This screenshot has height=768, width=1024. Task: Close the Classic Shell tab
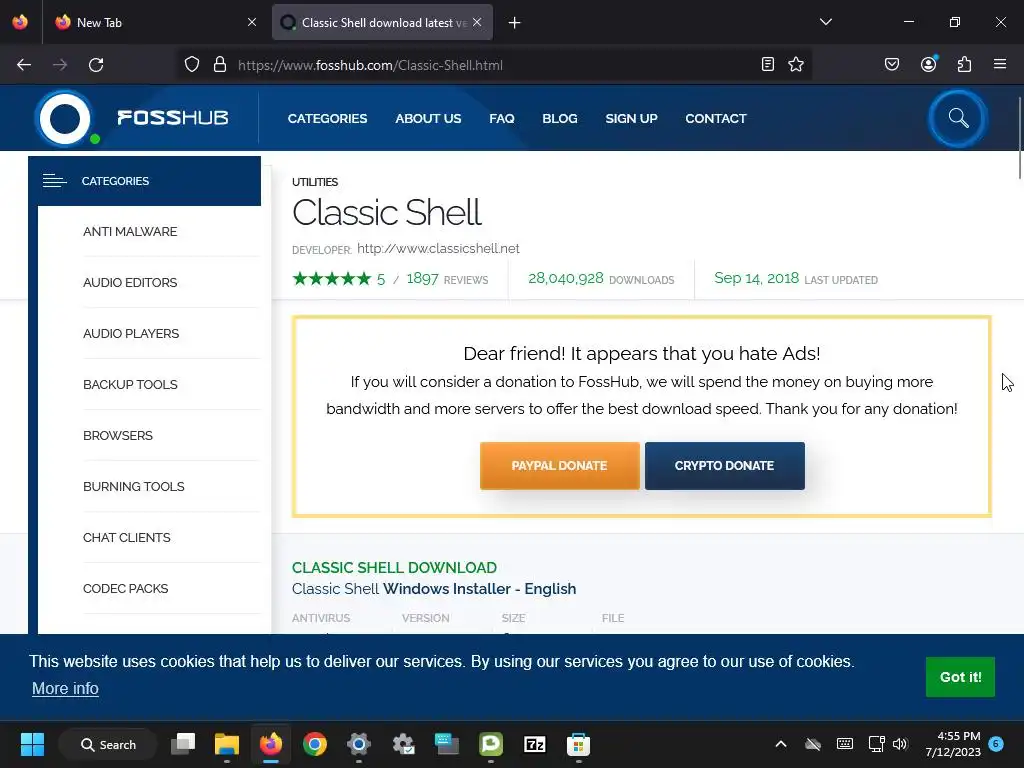[477, 22]
